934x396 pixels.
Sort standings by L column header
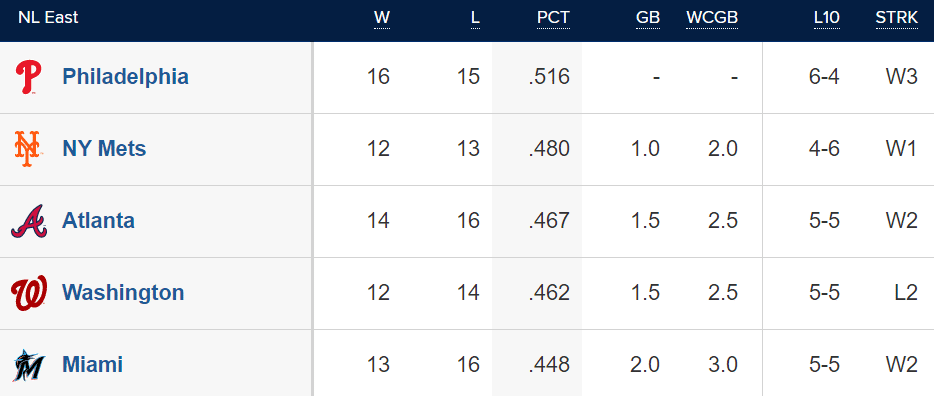click(x=475, y=18)
